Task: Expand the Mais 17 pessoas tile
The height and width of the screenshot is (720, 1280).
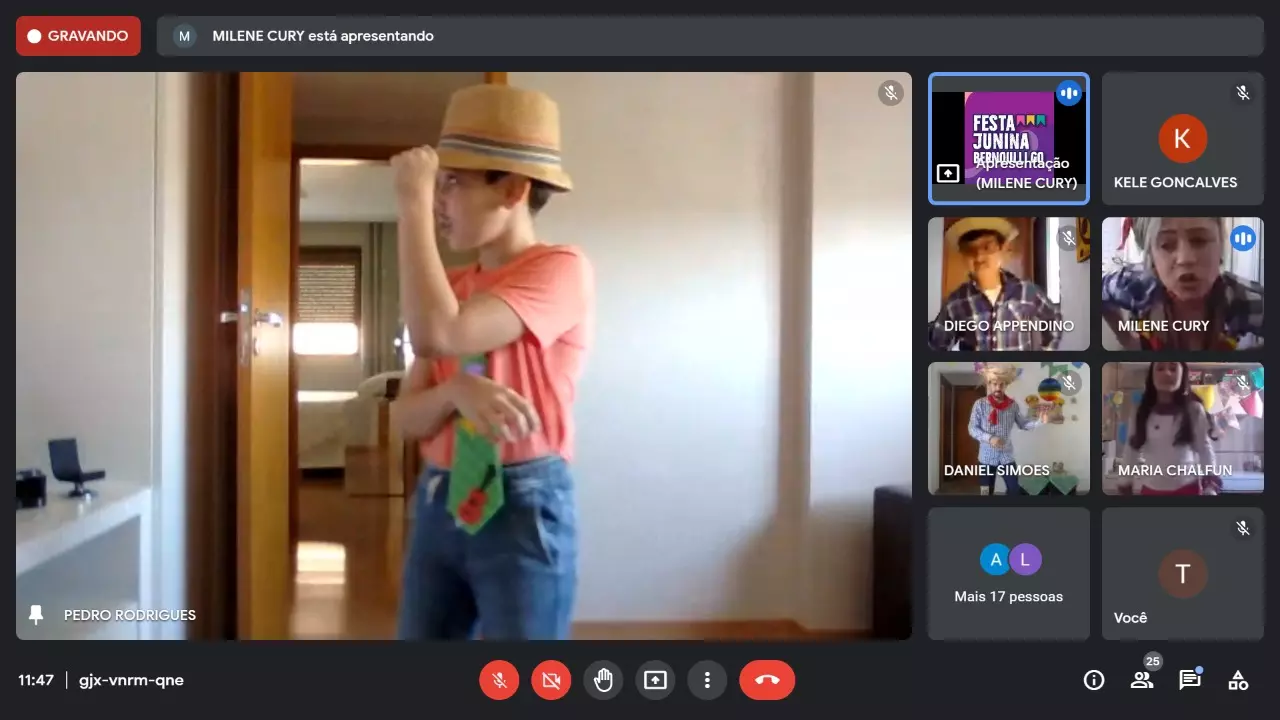Action: pyautogui.click(x=1008, y=573)
